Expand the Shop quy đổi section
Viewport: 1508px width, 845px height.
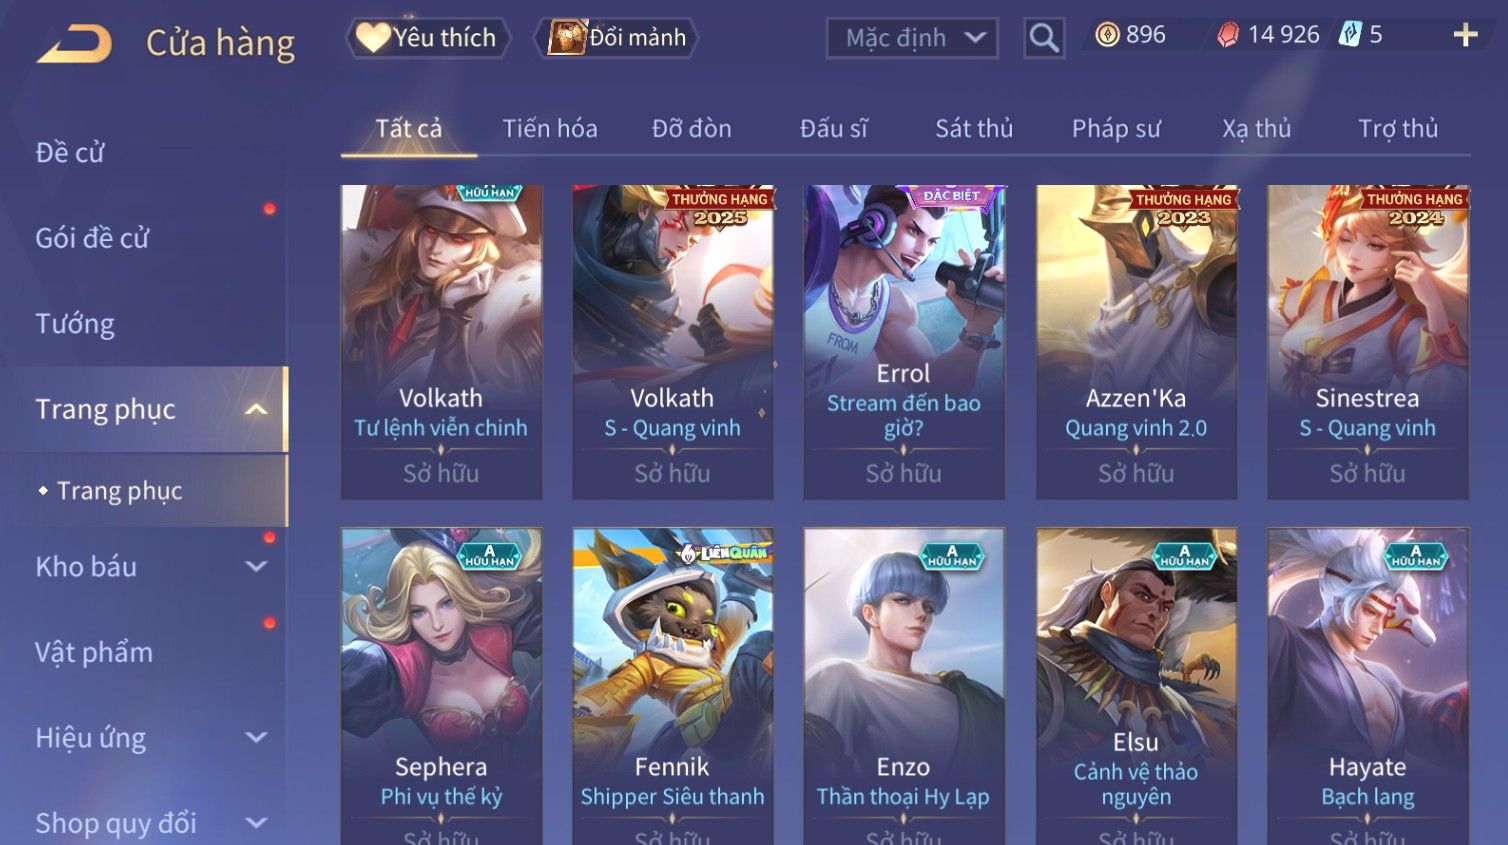coord(256,823)
